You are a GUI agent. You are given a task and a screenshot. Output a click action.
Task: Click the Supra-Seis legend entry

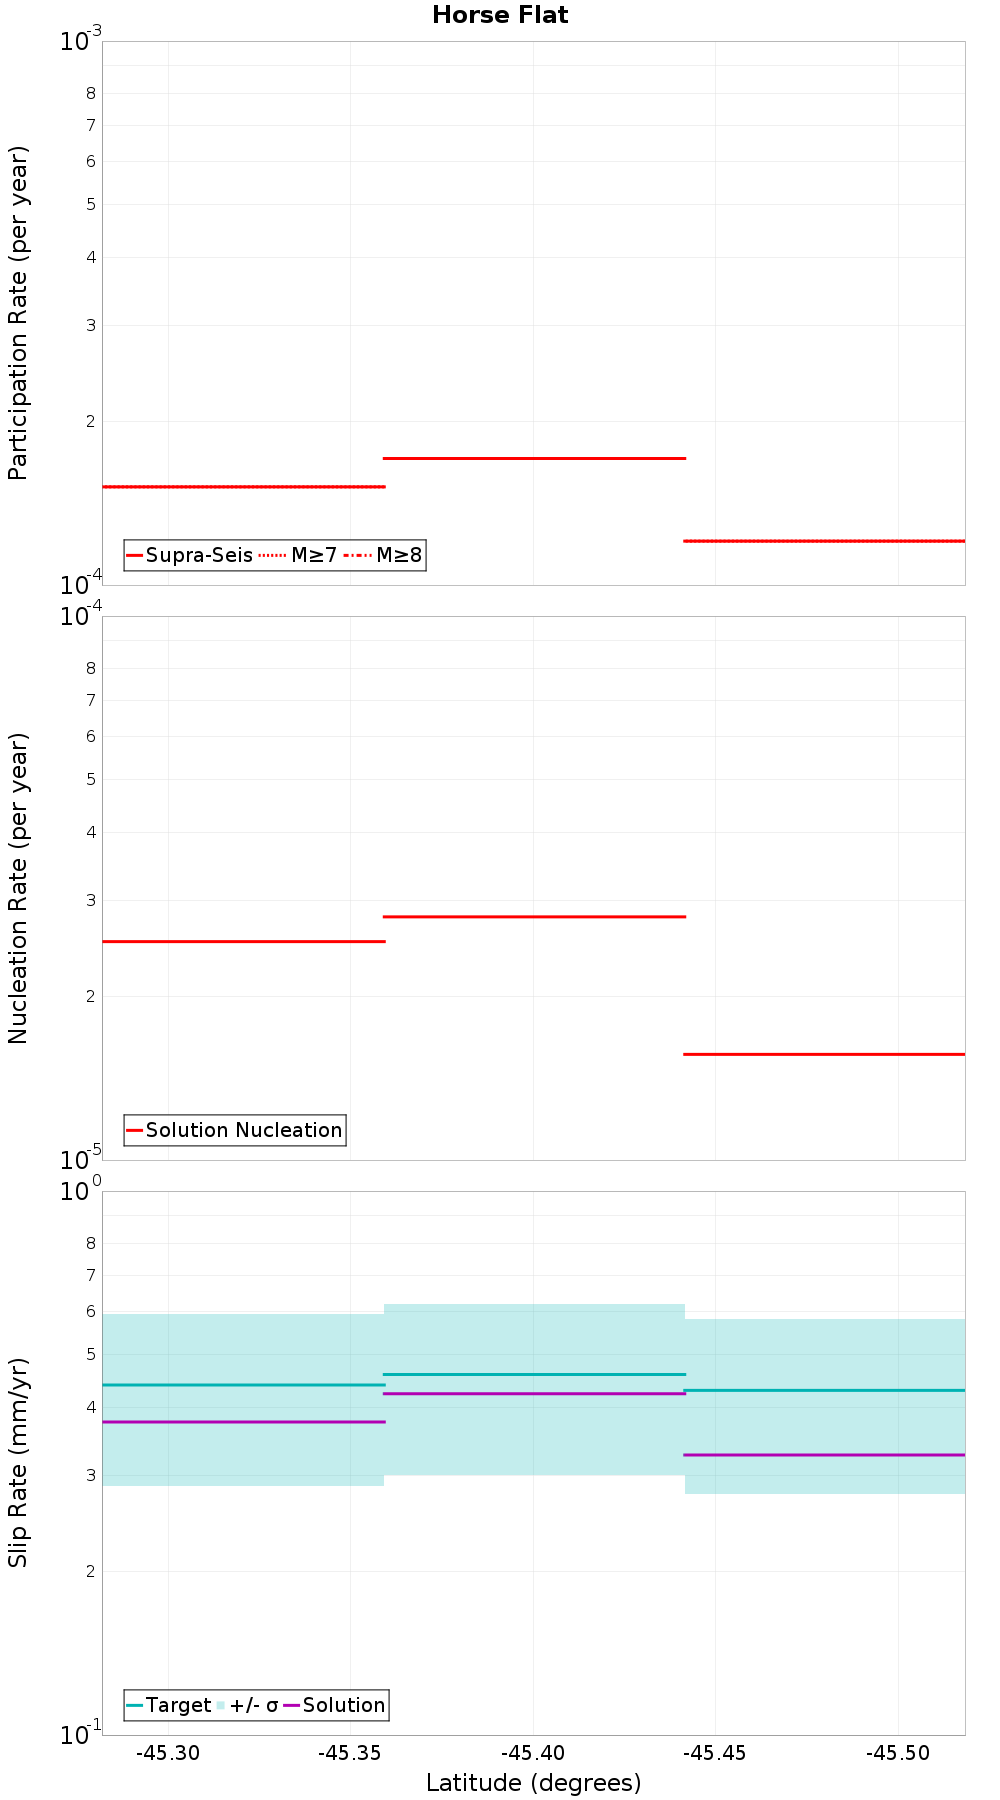190,555
